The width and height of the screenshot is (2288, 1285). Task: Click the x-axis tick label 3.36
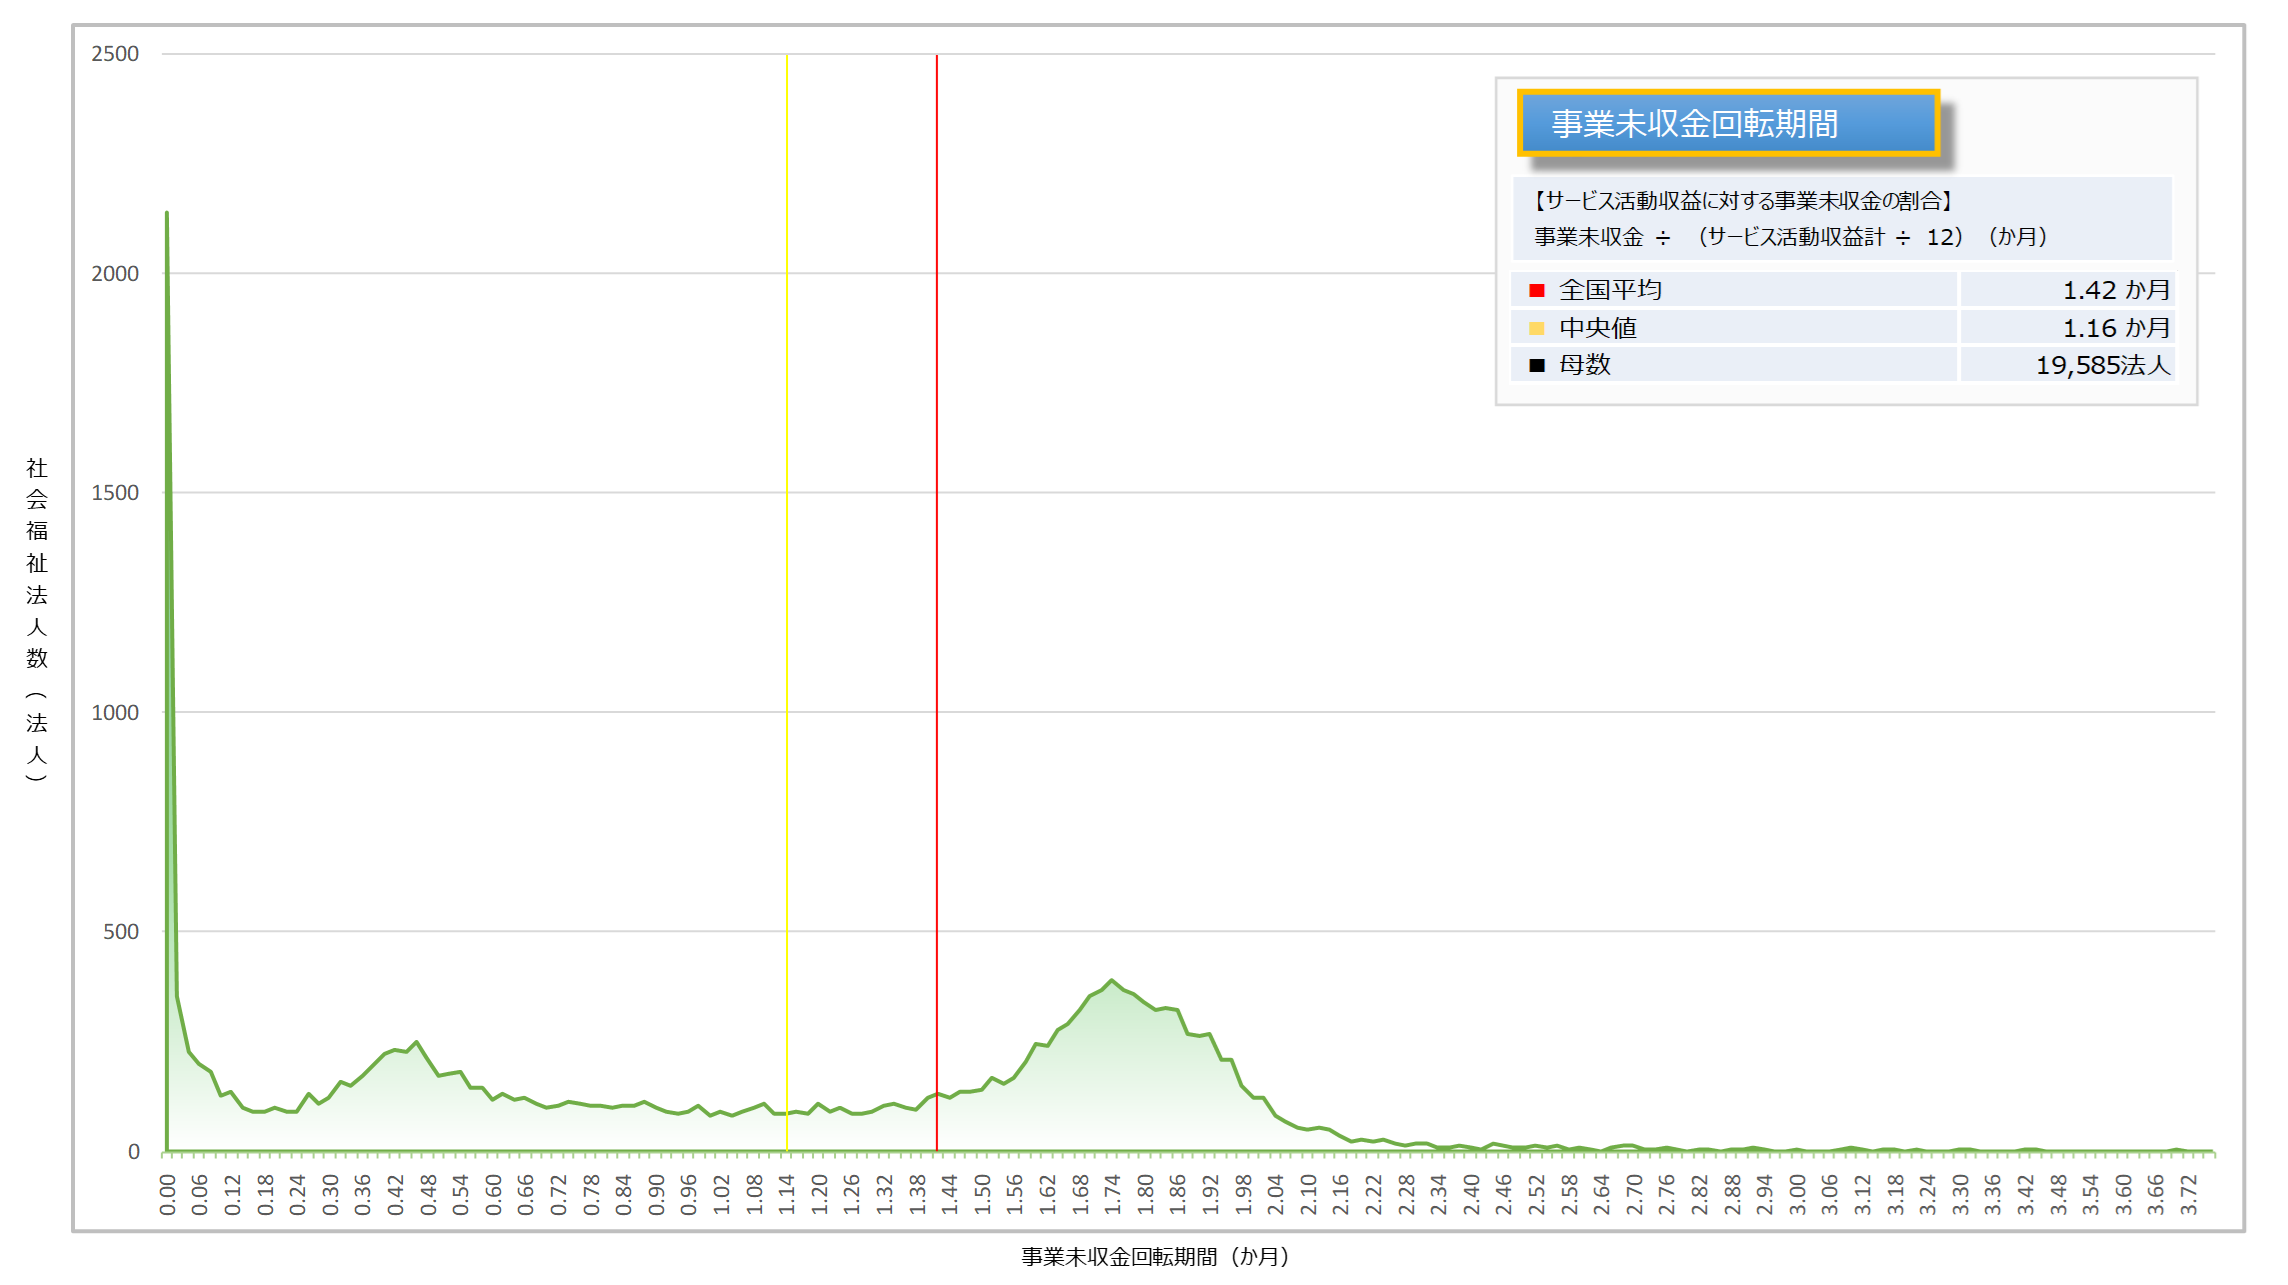tap(1993, 1195)
